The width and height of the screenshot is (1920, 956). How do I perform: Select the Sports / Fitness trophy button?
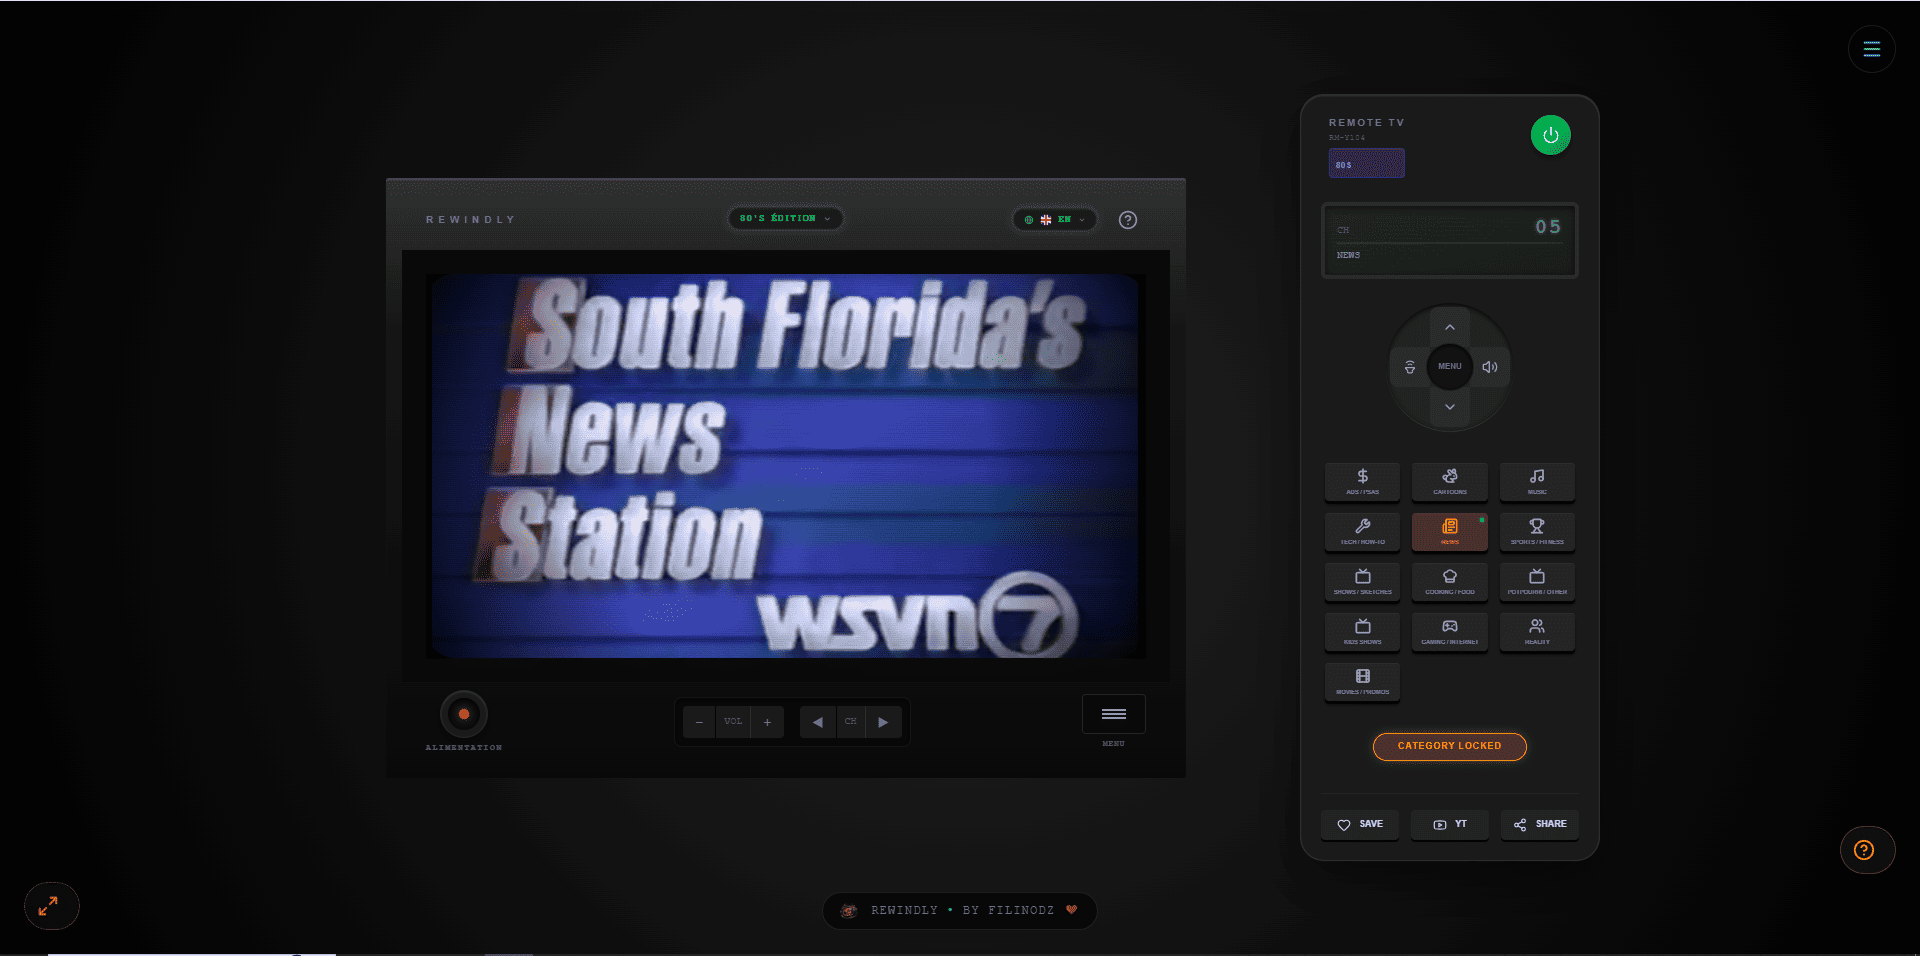1537,531
